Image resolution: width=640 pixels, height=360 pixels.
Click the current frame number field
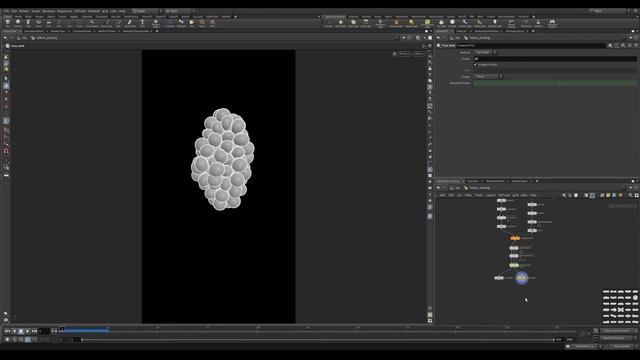44,331
